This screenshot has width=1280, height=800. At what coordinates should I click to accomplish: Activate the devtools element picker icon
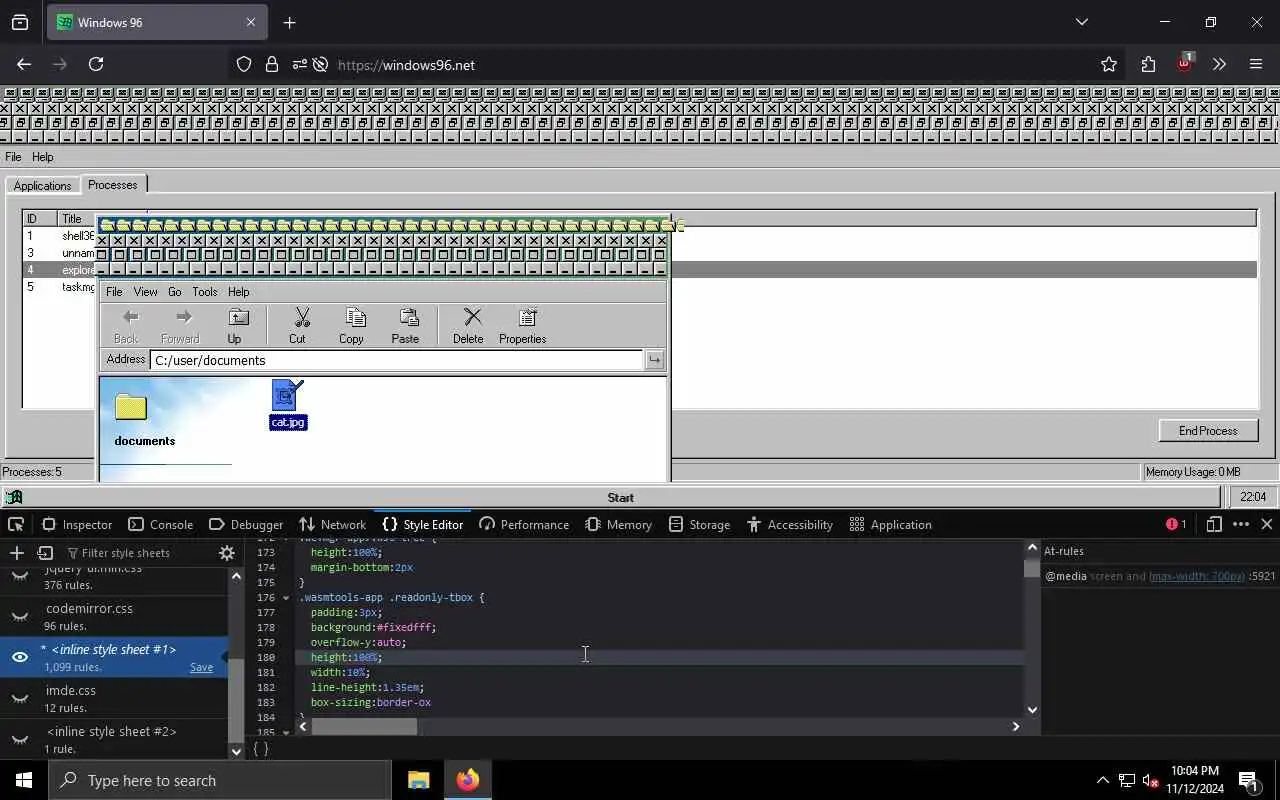[16, 524]
